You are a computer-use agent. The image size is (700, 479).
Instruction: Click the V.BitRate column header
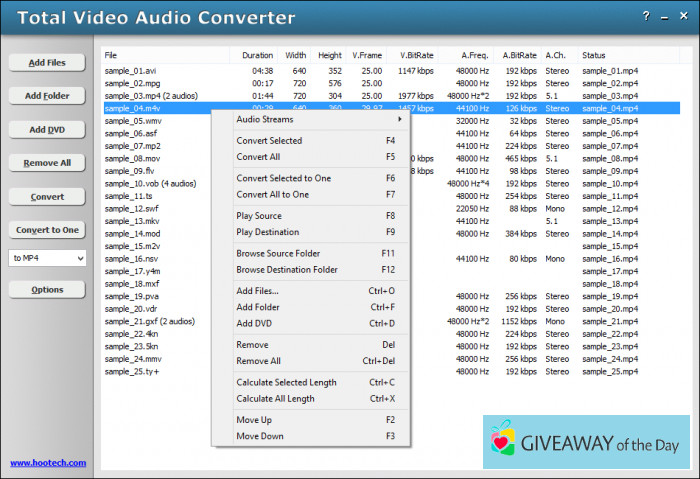point(416,55)
